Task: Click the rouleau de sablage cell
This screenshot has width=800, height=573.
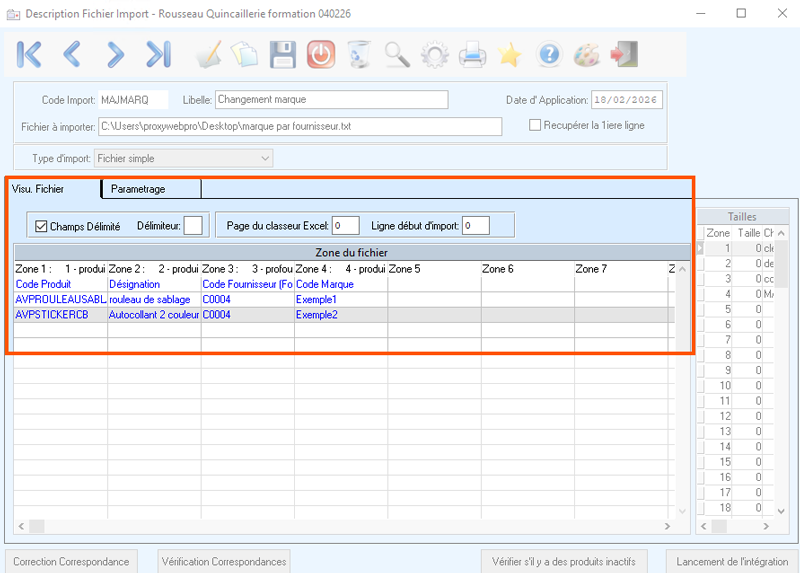Action: 154,300
